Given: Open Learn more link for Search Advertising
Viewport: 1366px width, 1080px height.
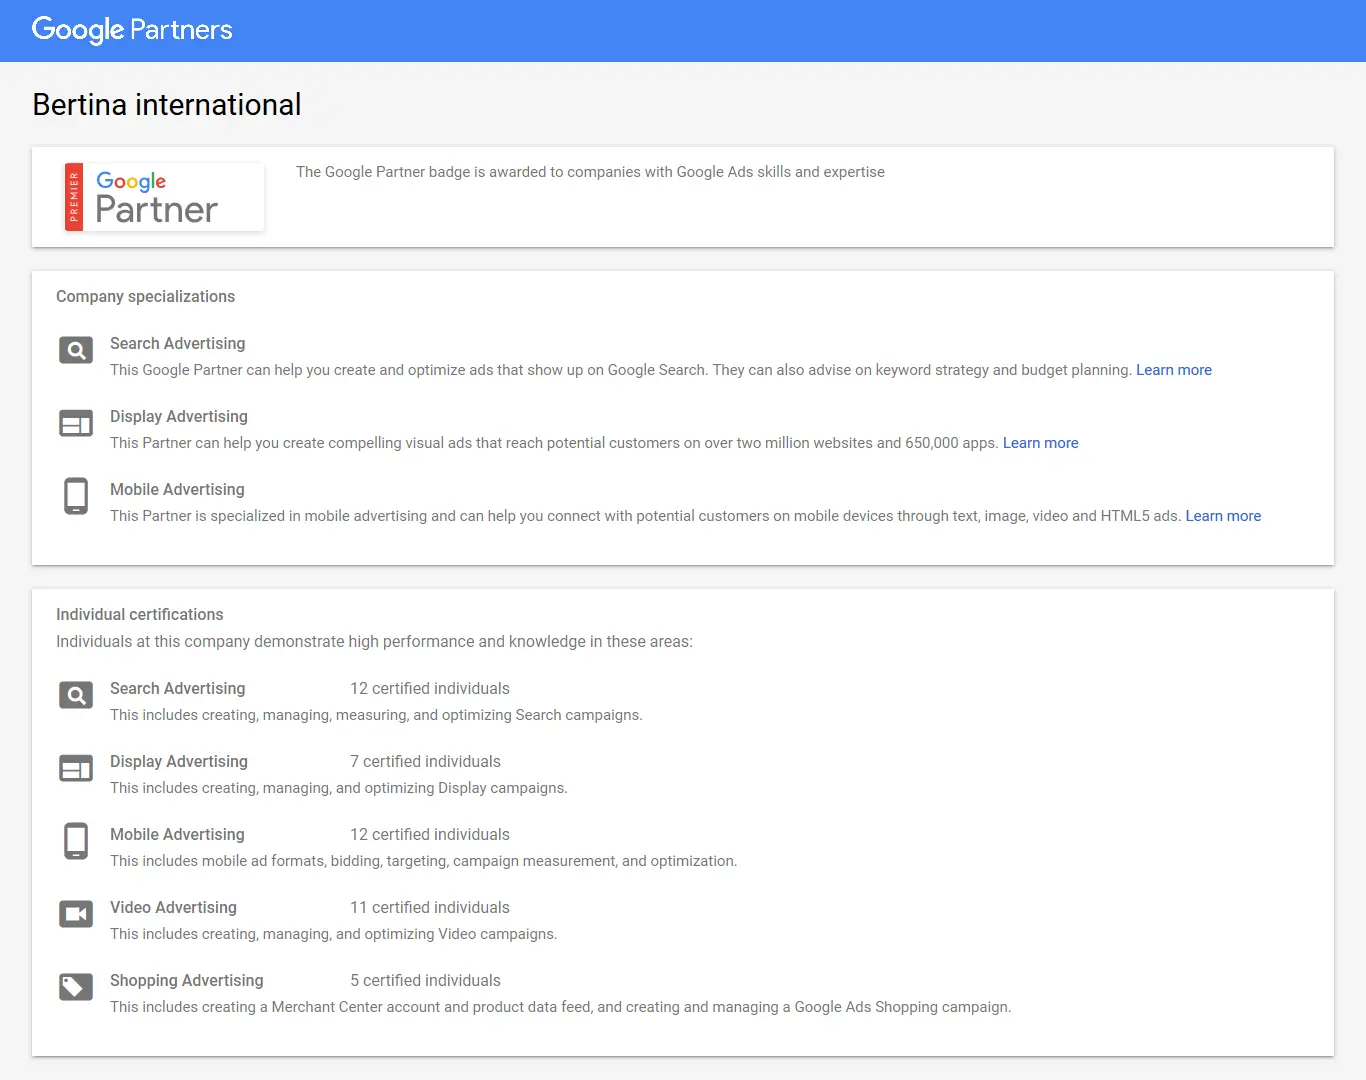Looking at the screenshot, I should (x=1173, y=370).
